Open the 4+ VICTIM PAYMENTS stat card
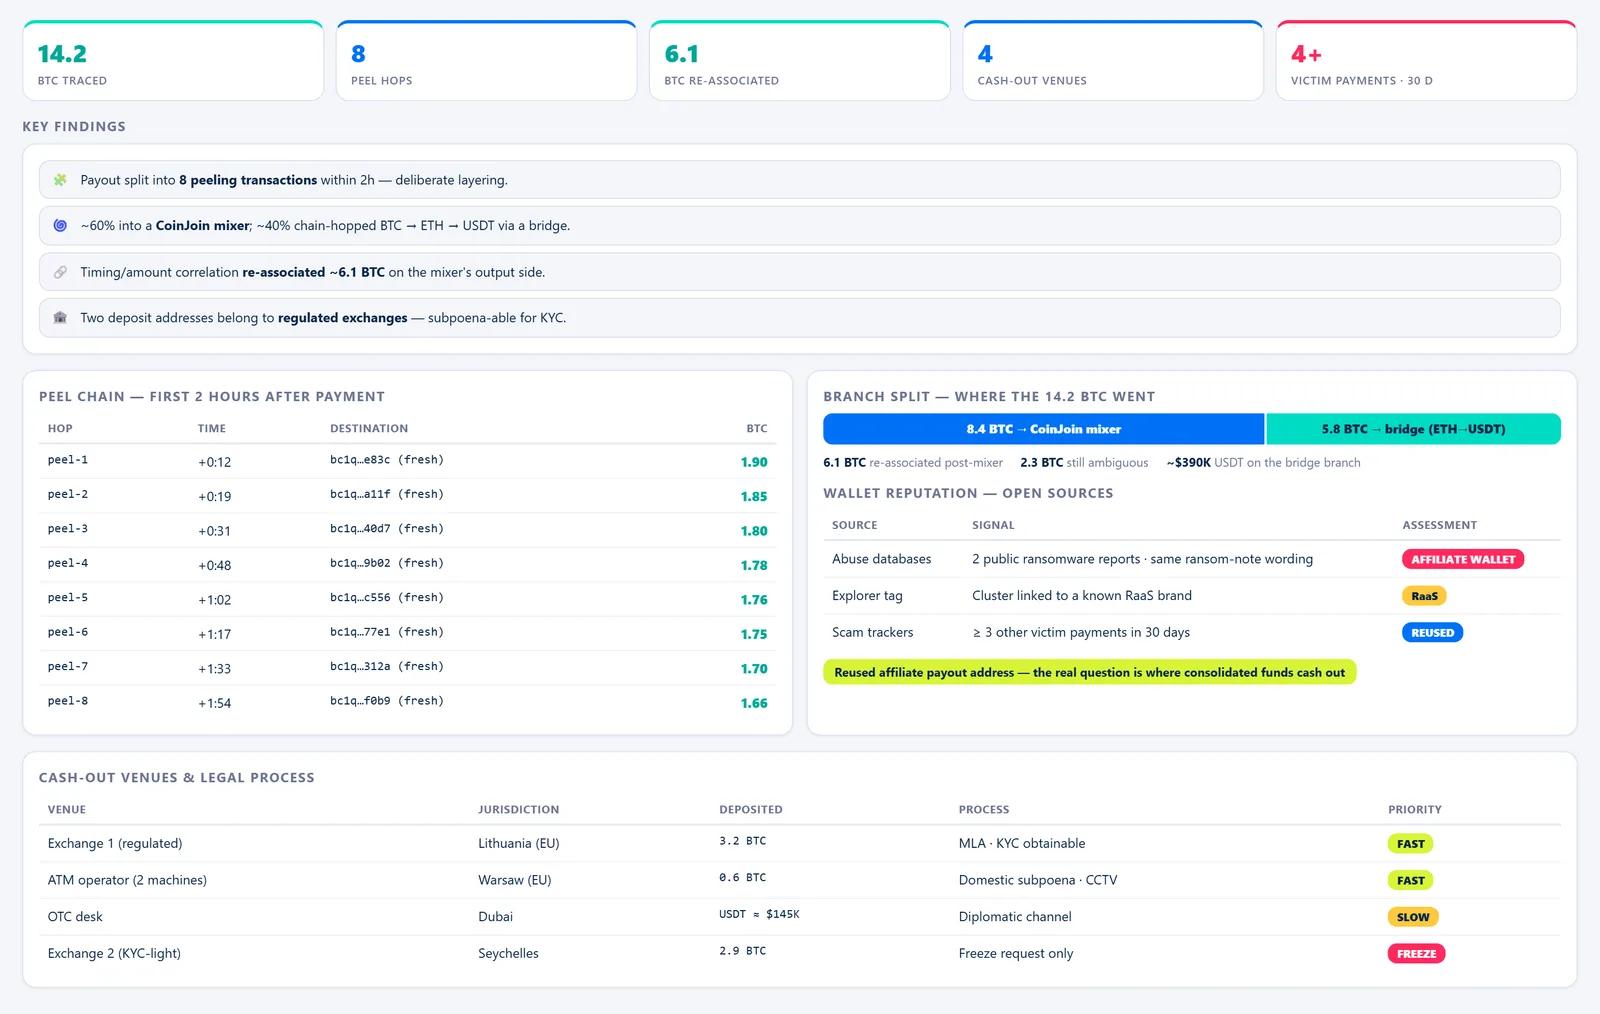This screenshot has height=1014, width=1600. [1426, 61]
